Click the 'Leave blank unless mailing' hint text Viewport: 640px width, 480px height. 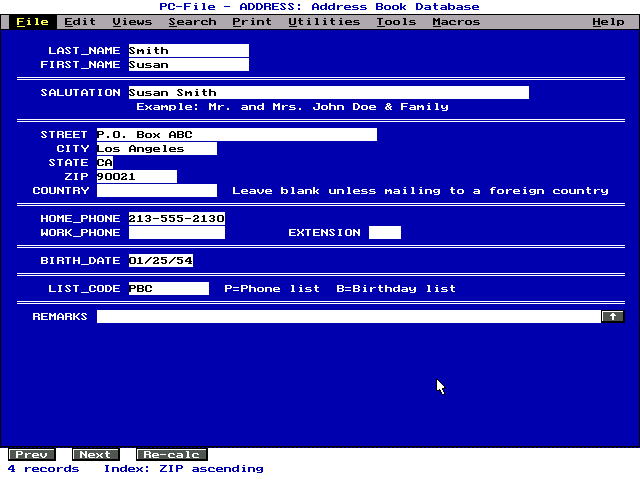(420, 191)
